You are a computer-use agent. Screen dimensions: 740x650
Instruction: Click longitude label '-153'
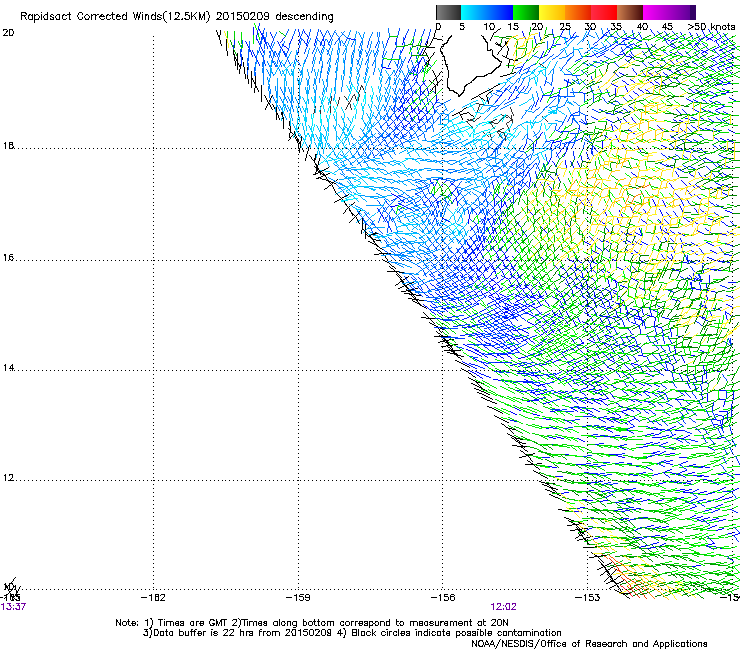pyautogui.click(x=588, y=598)
